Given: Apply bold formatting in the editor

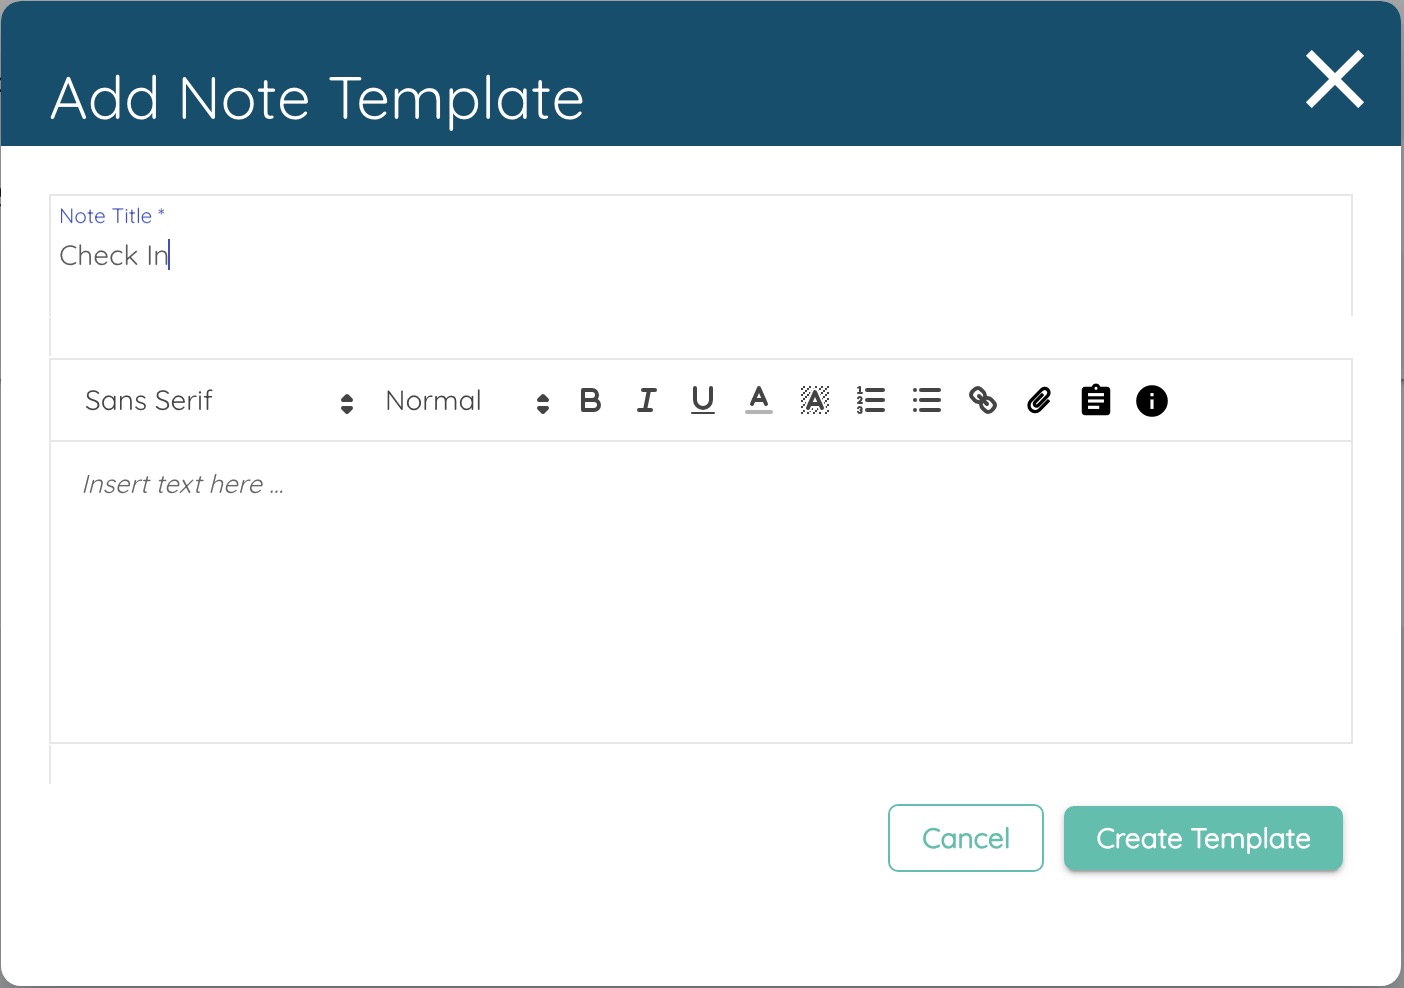Looking at the screenshot, I should pos(590,400).
